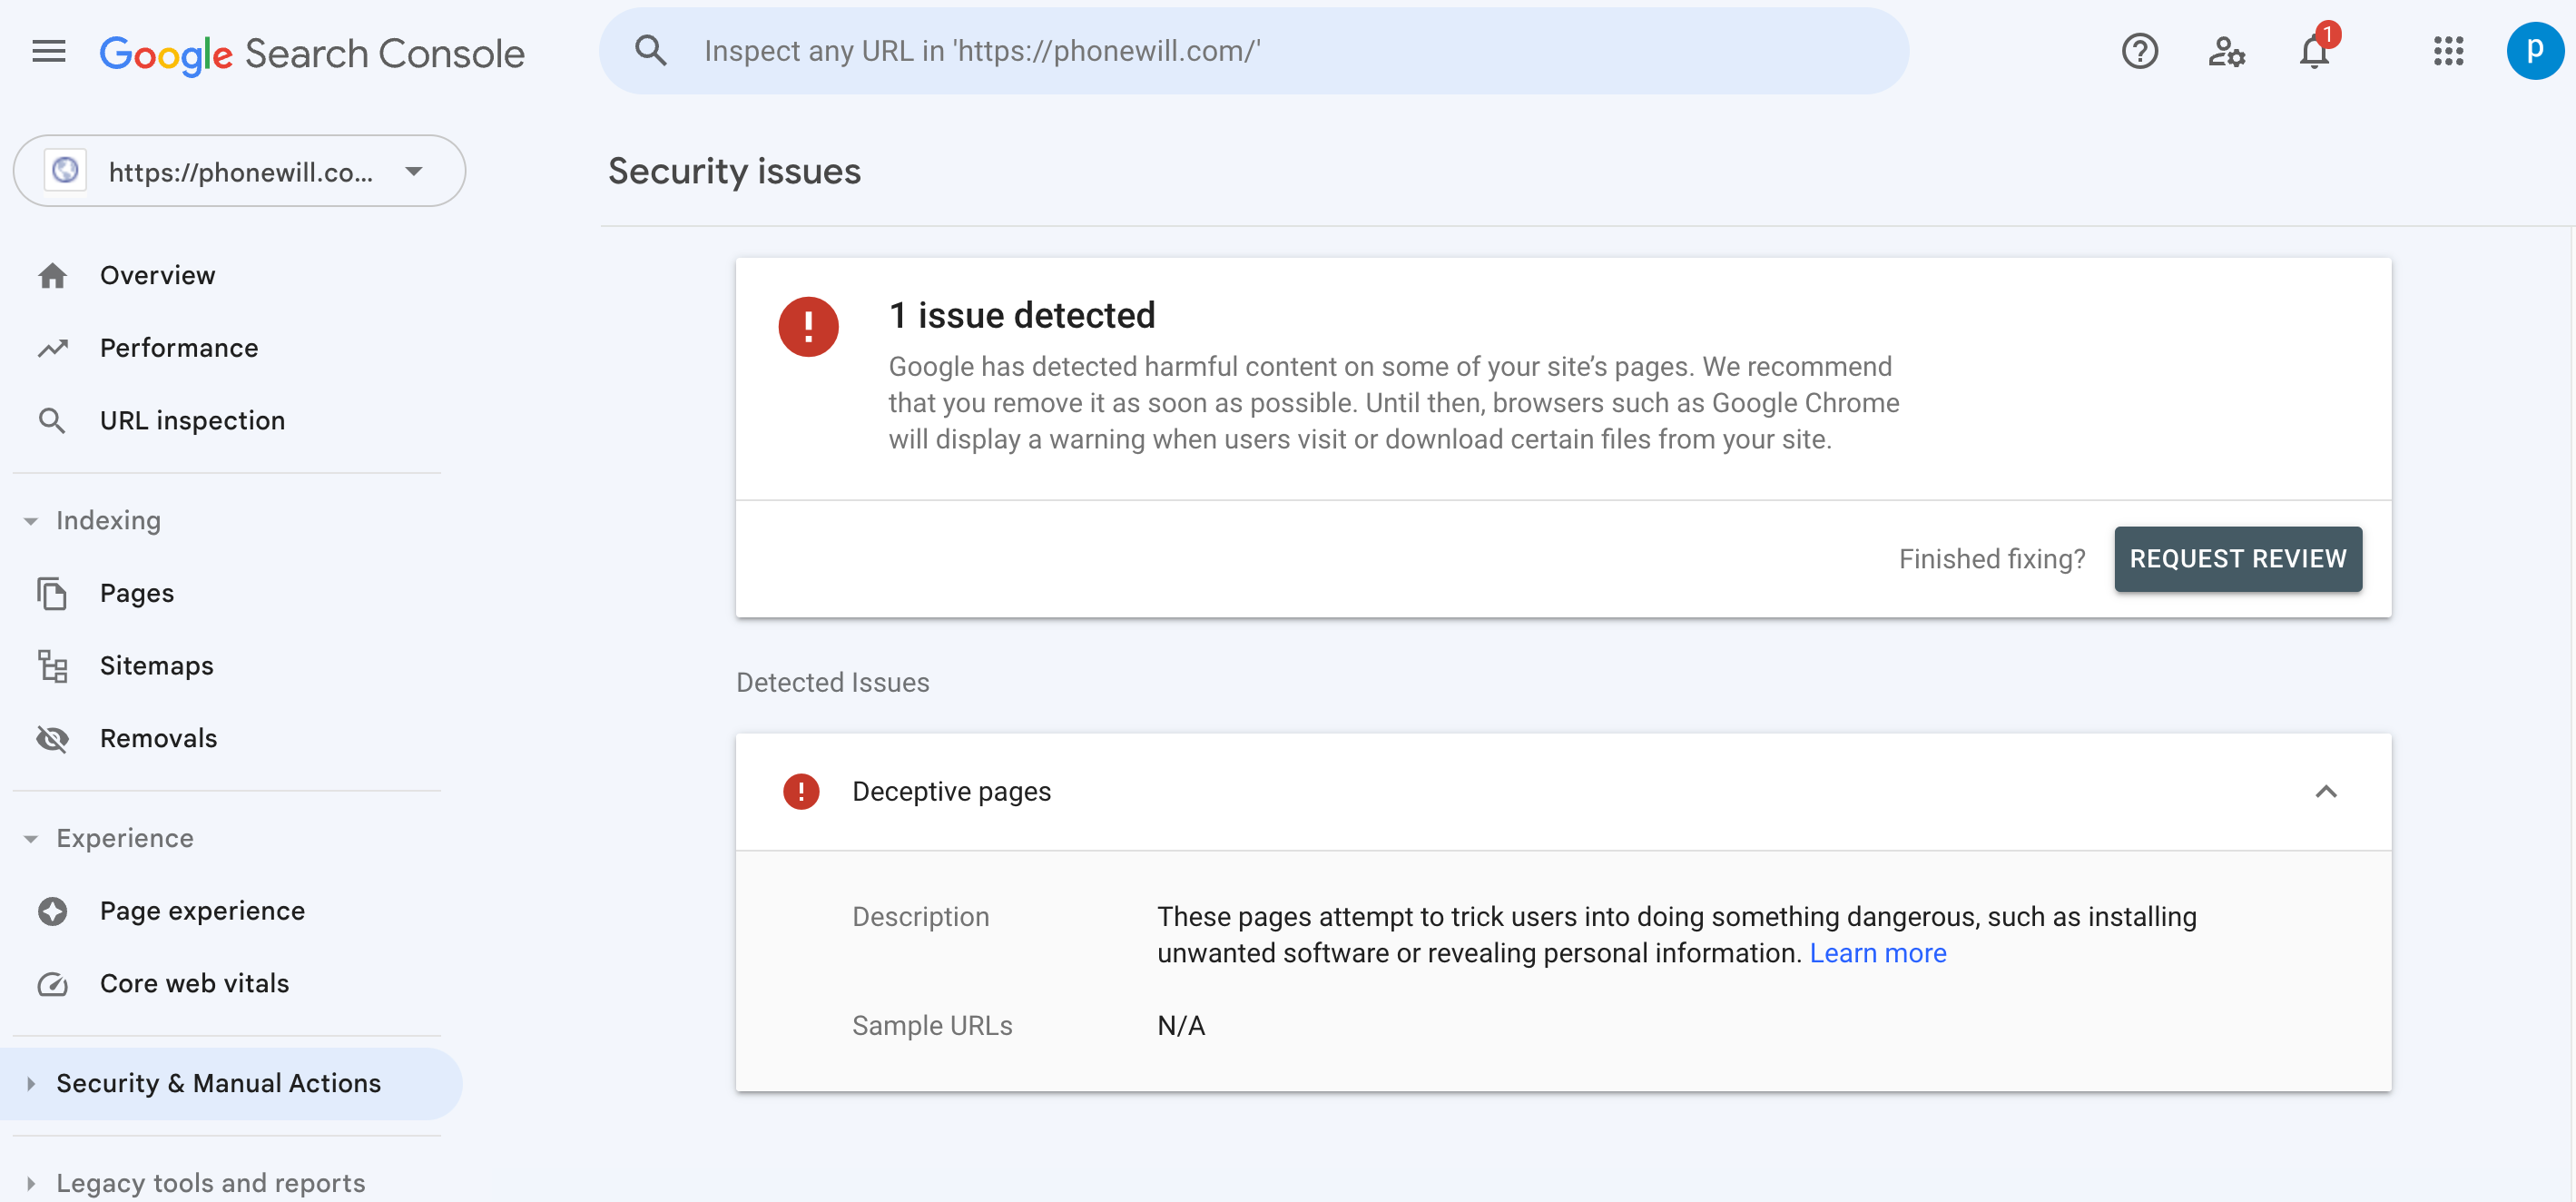
Task: Open the hamburger main menu
Action: coord(48,51)
